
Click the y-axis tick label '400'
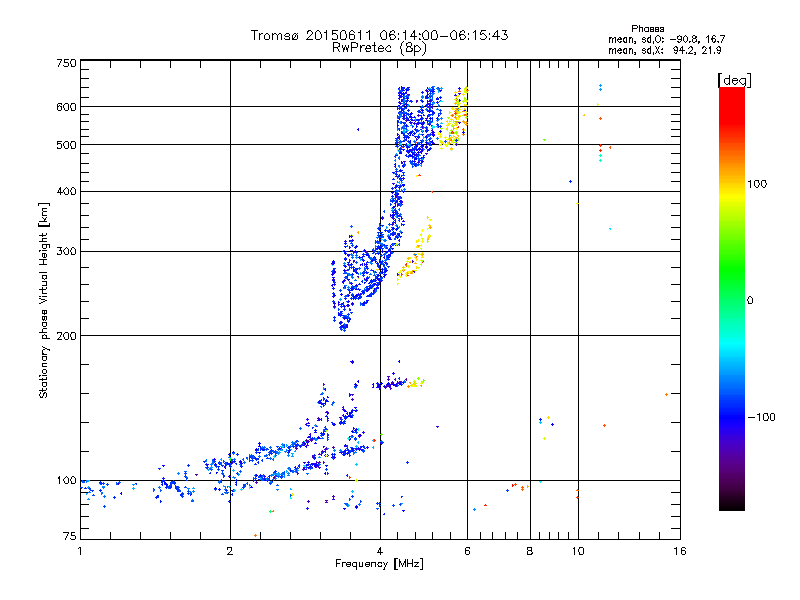tap(66, 191)
